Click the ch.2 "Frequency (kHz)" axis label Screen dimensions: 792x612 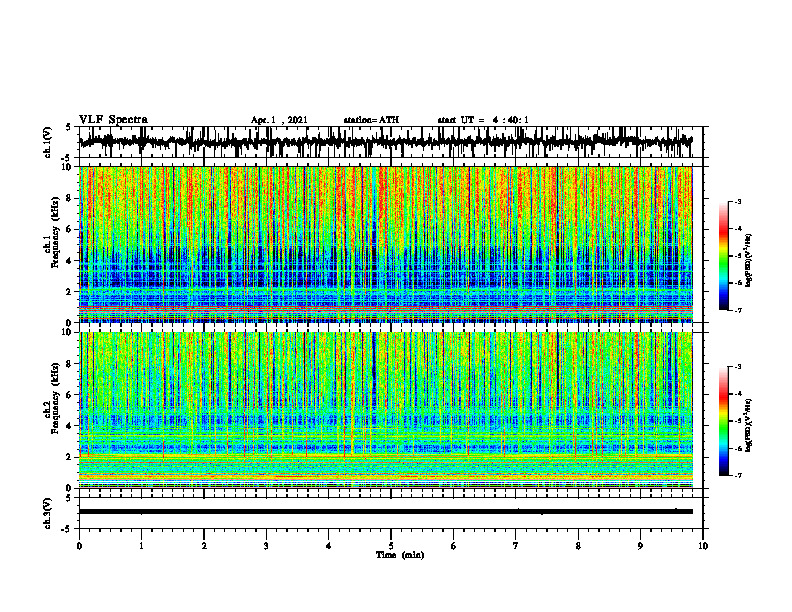[x=55, y=398]
